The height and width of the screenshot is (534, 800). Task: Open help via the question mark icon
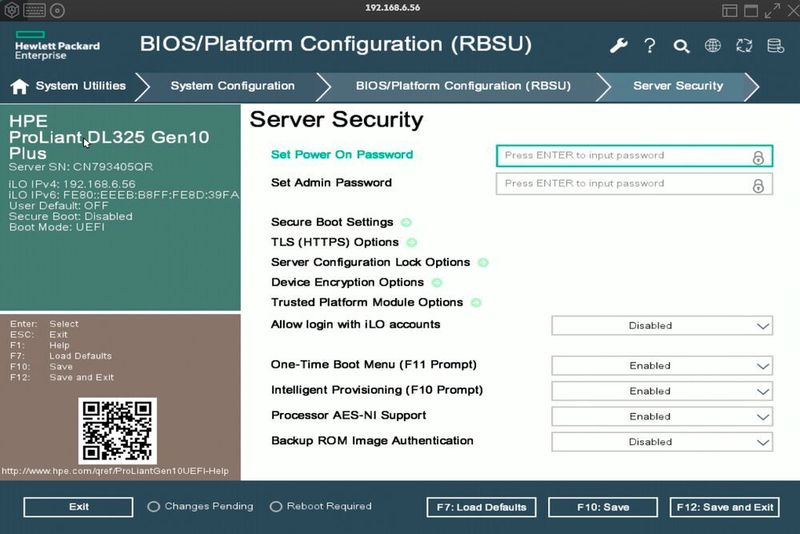pyautogui.click(x=649, y=46)
